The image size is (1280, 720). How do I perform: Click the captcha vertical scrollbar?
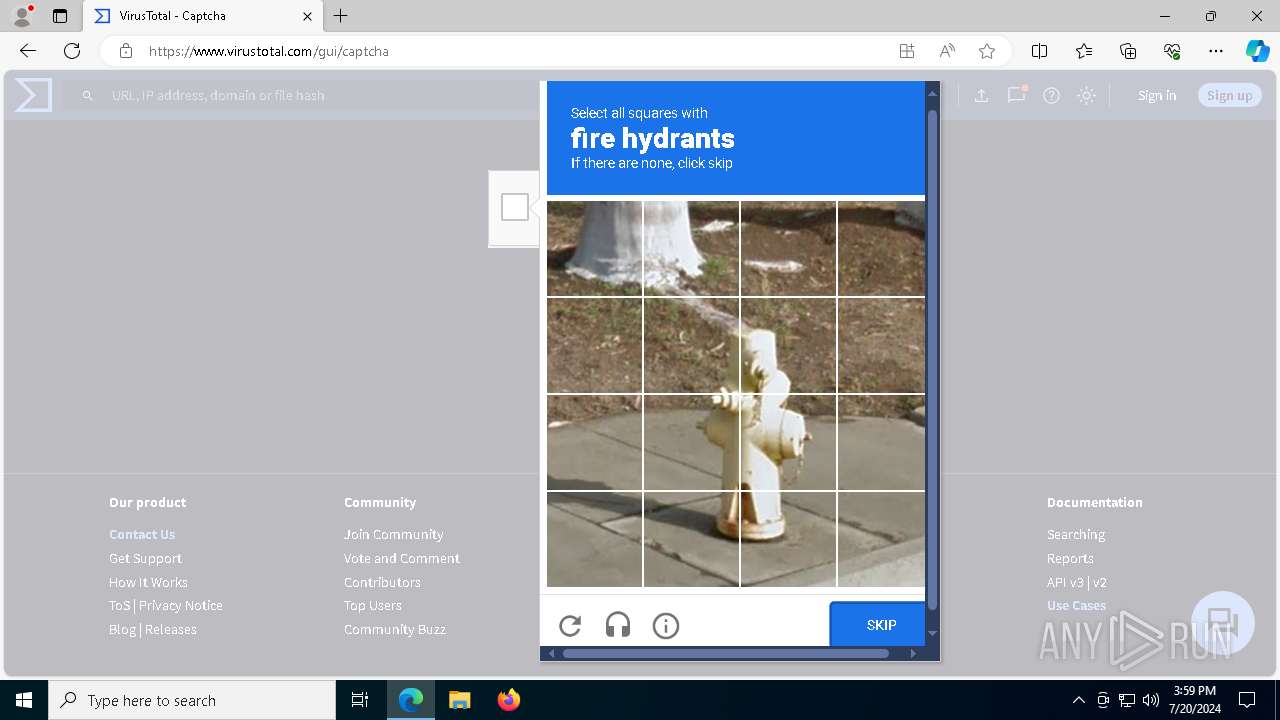tap(932, 360)
